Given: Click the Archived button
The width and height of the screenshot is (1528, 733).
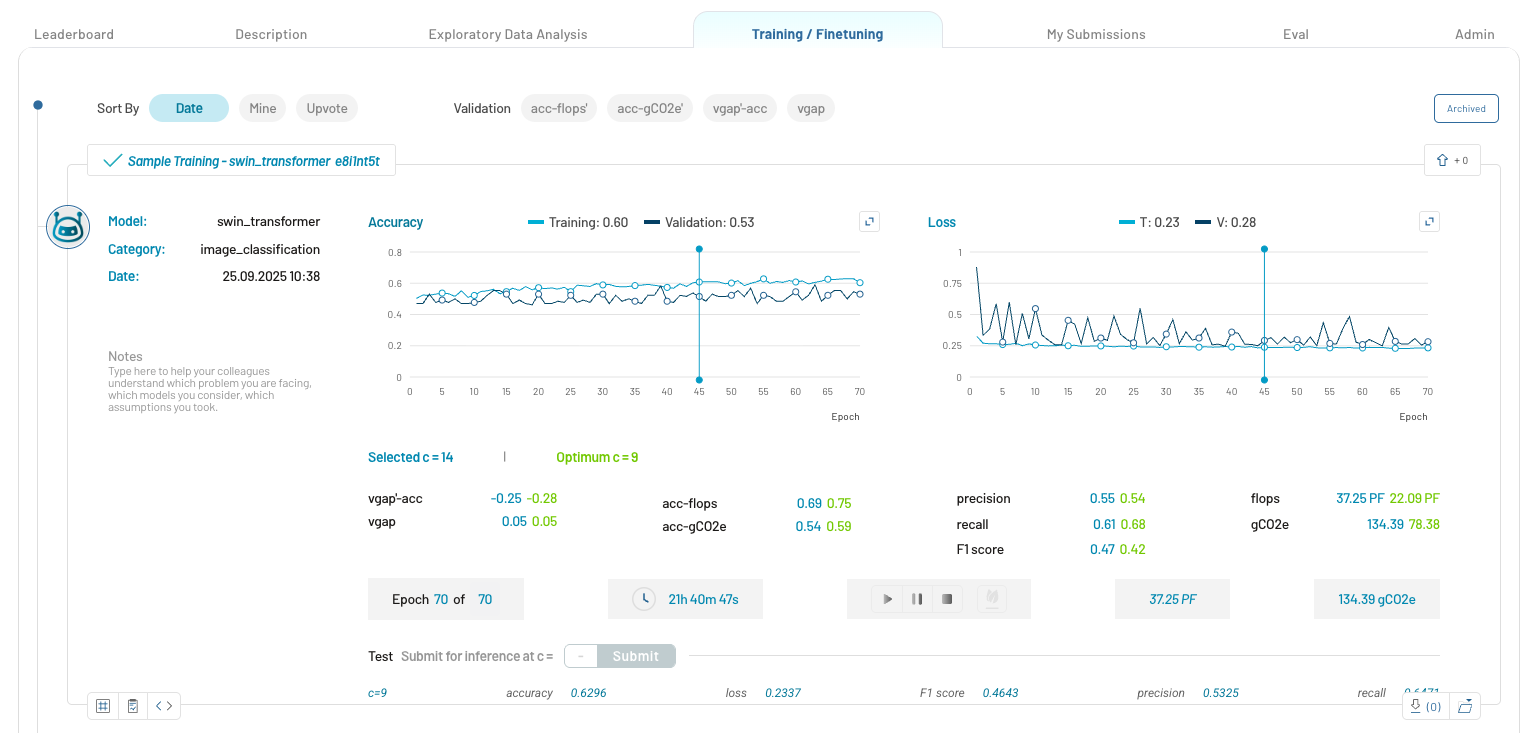Looking at the screenshot, I should coord(1465,108).
